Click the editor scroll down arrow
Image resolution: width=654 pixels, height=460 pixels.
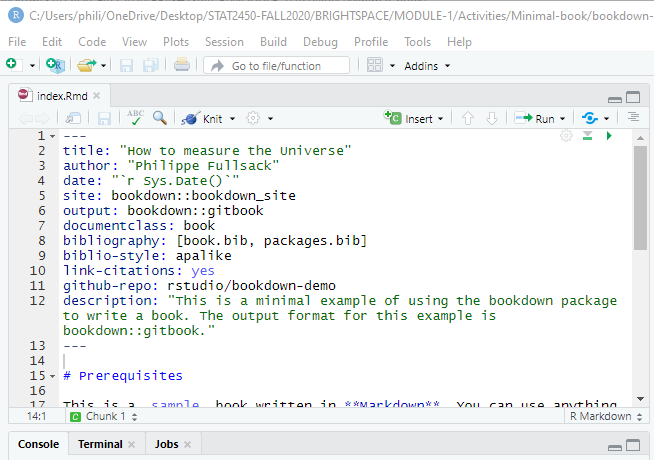pyautogui.click(x=640, y=399)
